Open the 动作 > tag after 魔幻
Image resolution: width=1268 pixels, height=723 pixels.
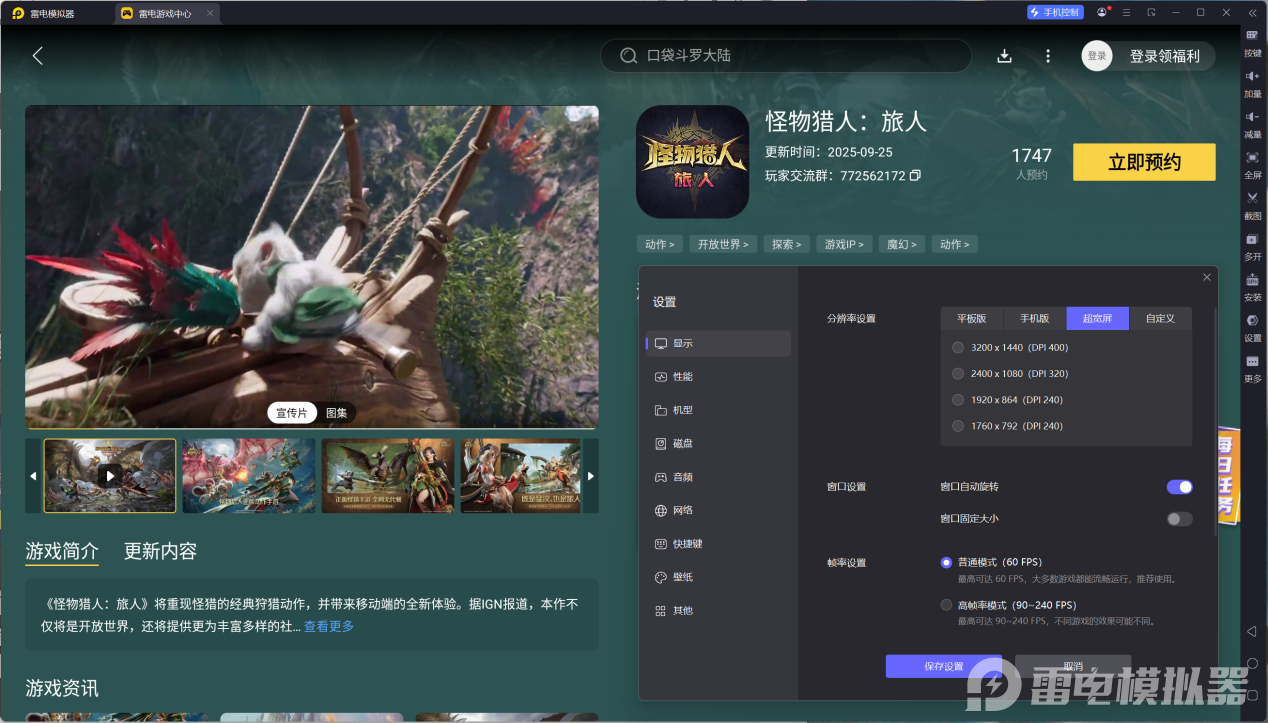pos(955,244)
